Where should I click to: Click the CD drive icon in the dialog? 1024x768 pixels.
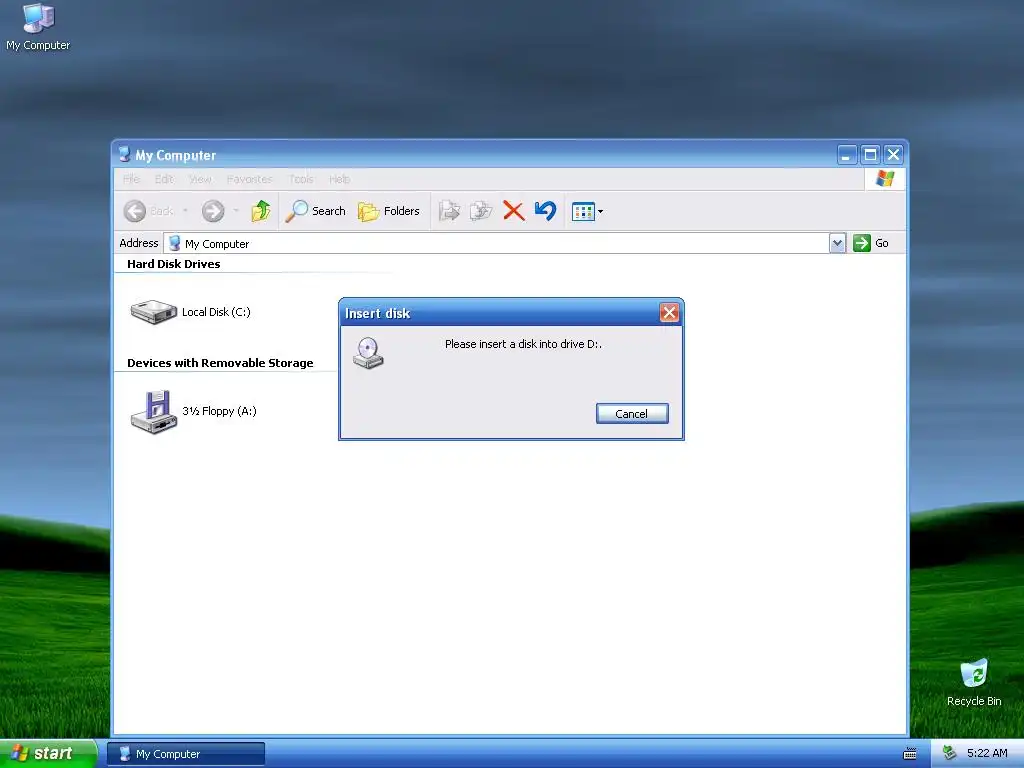click(368, 353)
